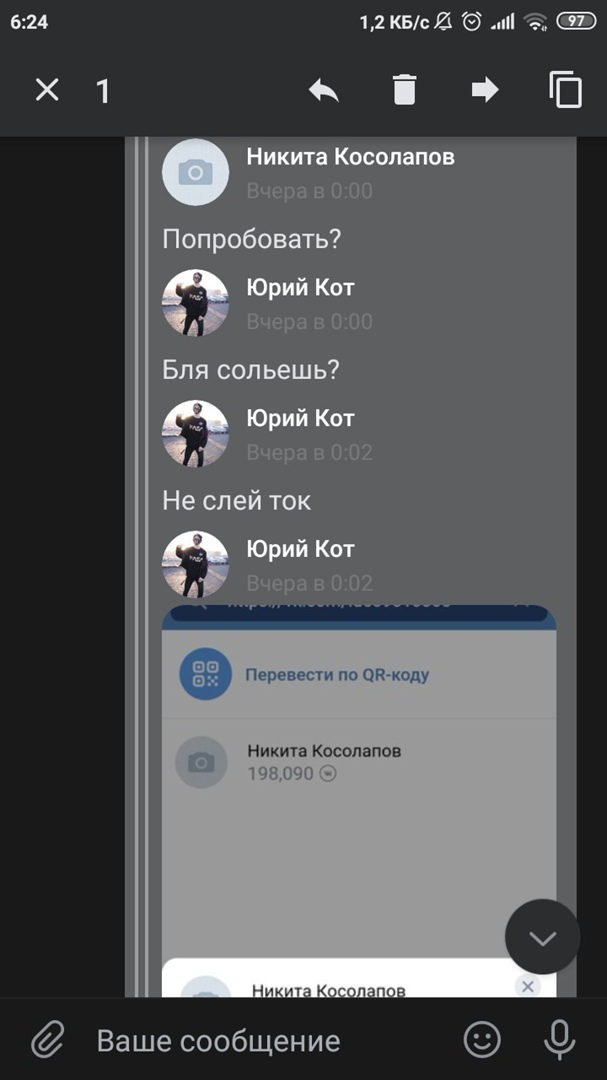Image resolution: width=607 pixels, height=1080 pixels.
Task: Forward the selected message arrow
Action: pos(485,90)
